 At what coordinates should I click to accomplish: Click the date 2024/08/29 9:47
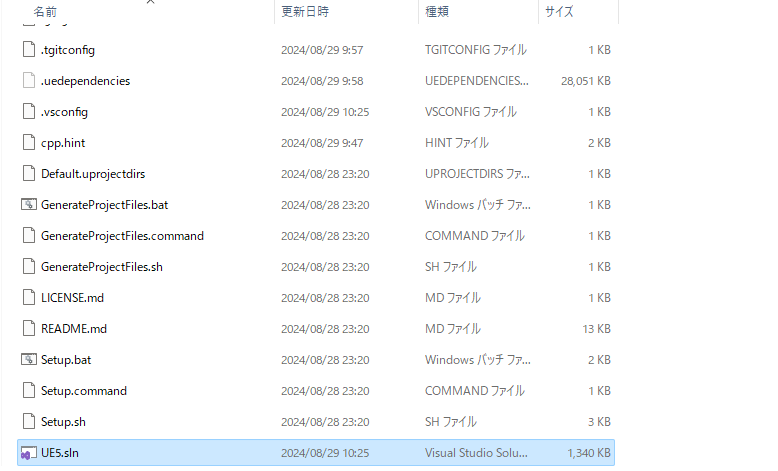(322, 143)
